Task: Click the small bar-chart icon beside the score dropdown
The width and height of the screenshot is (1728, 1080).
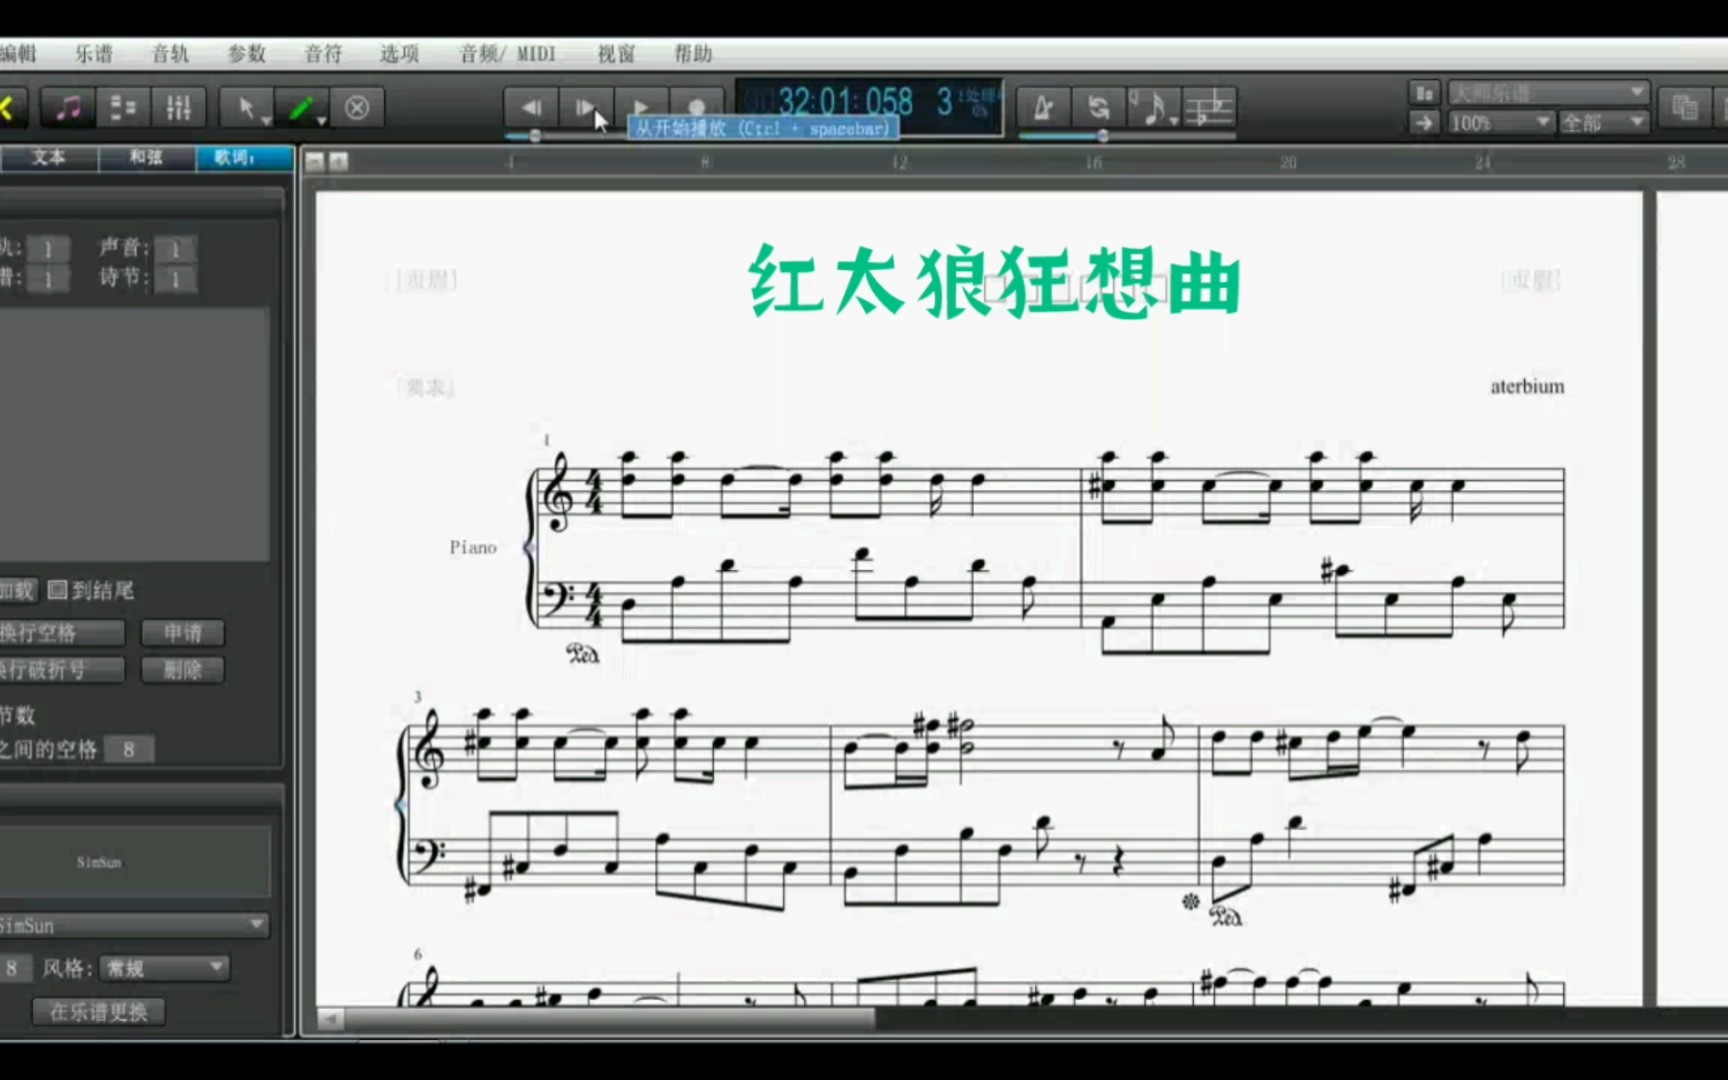Action: click(x=1424, y=93)
